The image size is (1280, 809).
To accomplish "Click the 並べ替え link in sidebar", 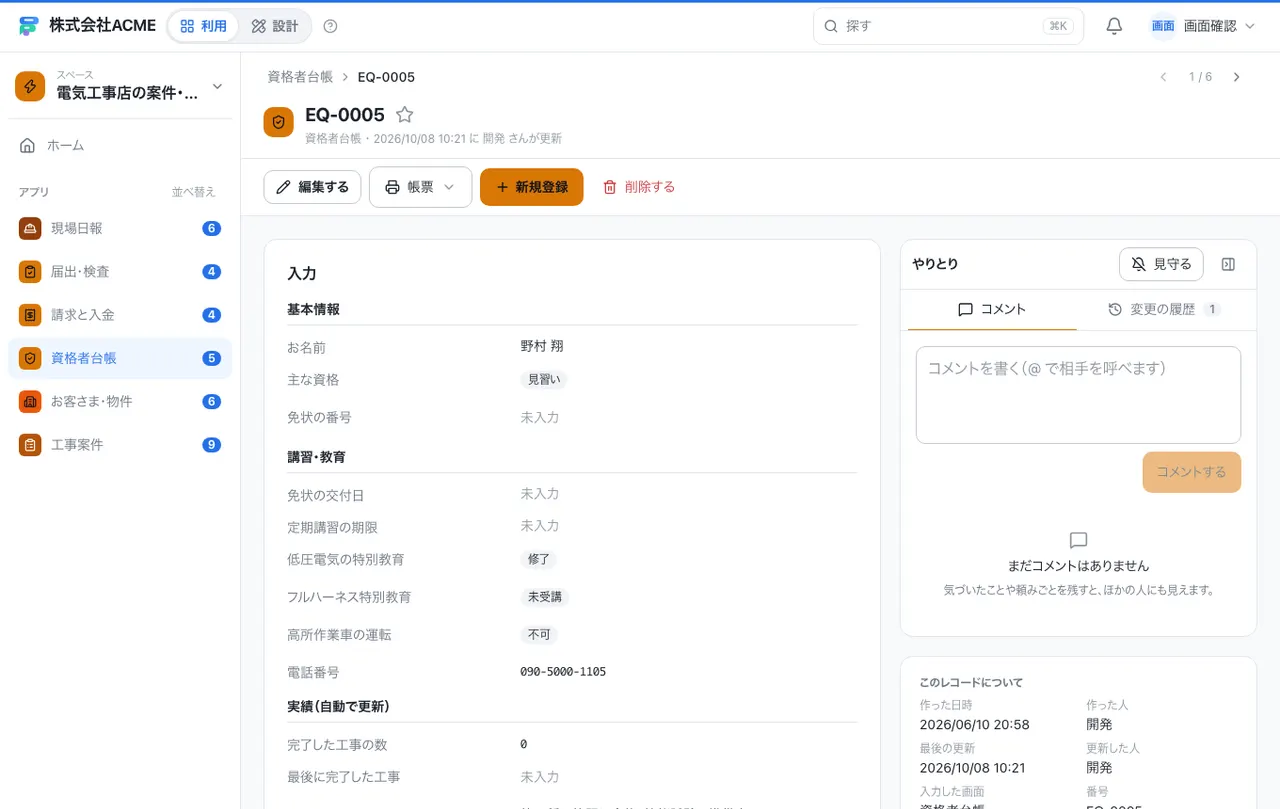I will (x=194, y=192).
